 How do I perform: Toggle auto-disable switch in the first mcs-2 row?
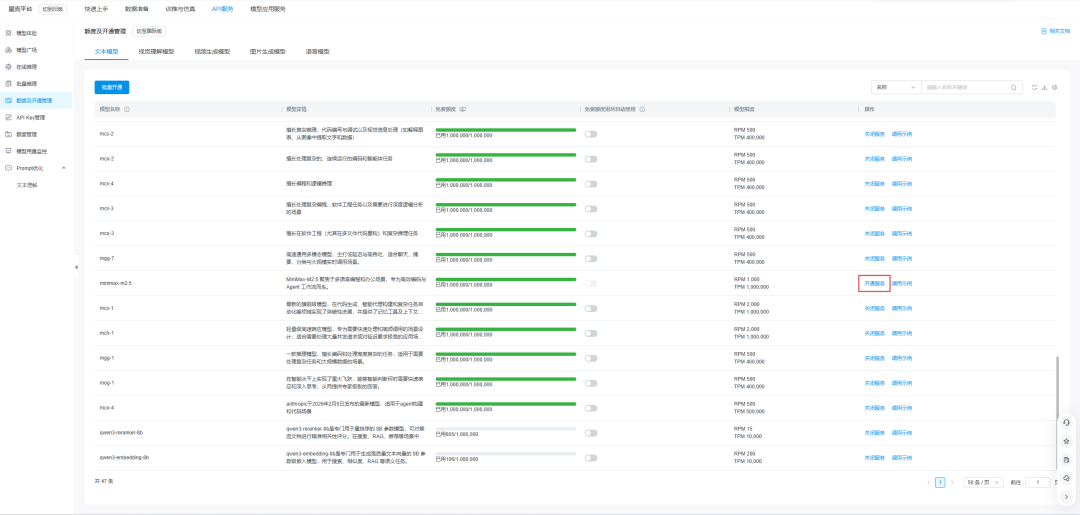[x=591, y=134]
